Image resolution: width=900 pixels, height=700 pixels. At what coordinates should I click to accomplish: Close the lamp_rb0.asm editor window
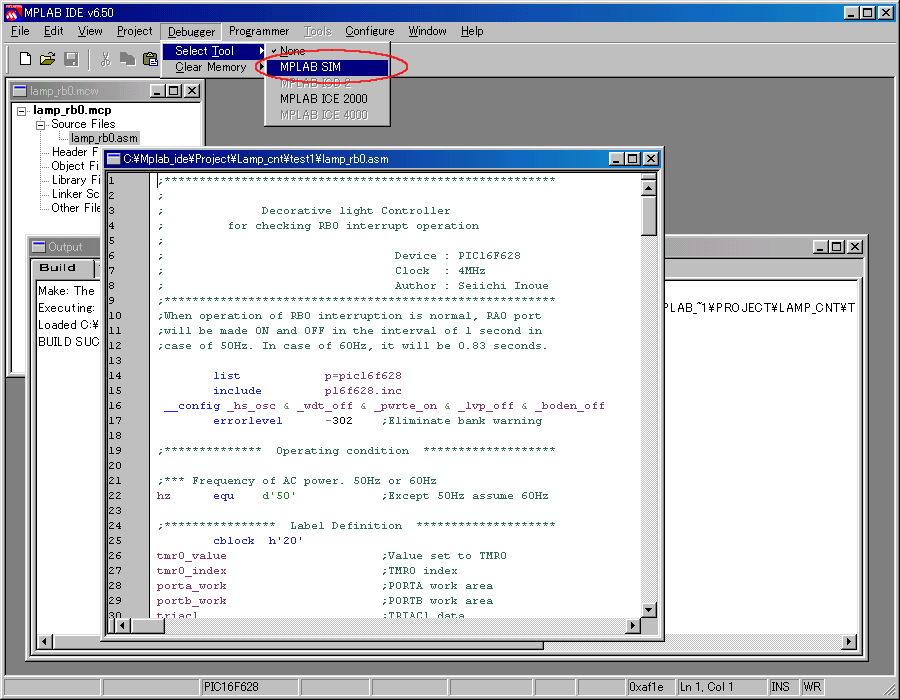tap(650, 159)
